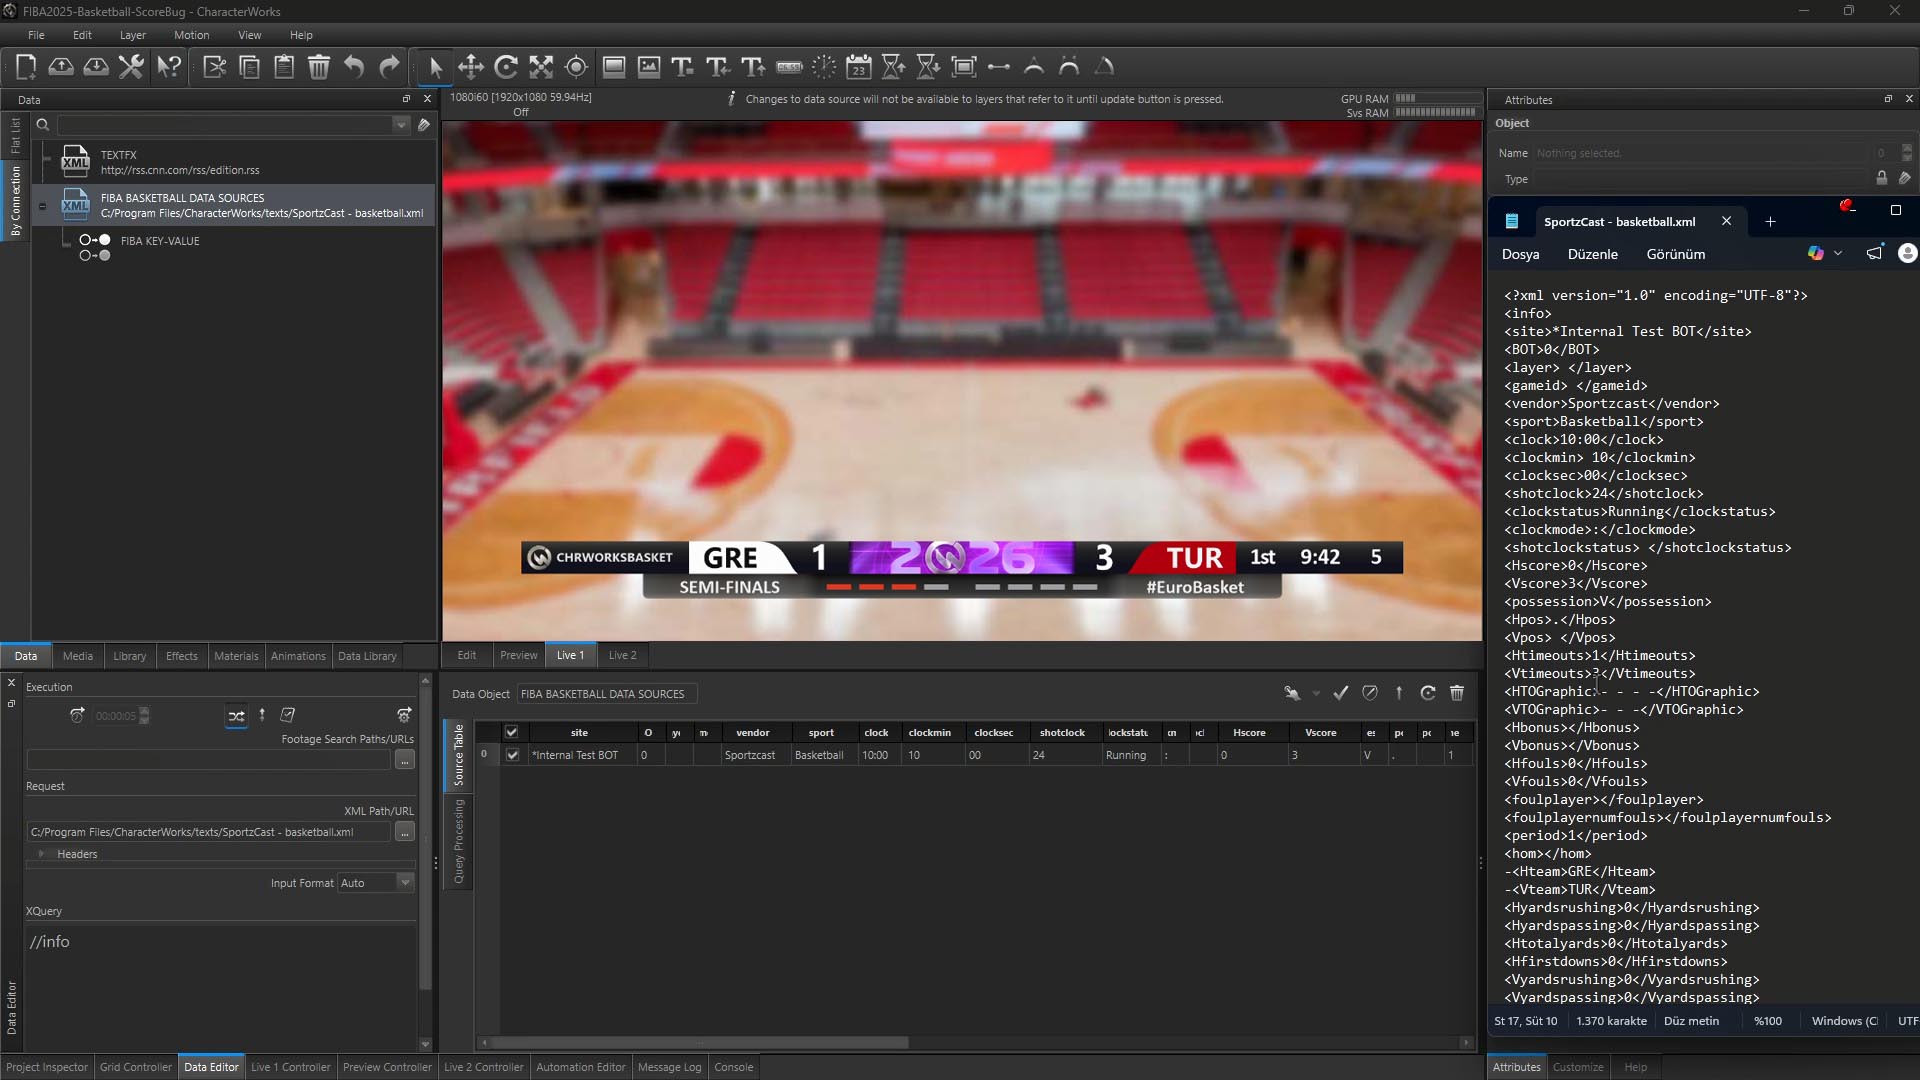Click the trash Delete icon in toolbar
This screenshot has width=1920, height=1080.
click(x=319, y=67)
